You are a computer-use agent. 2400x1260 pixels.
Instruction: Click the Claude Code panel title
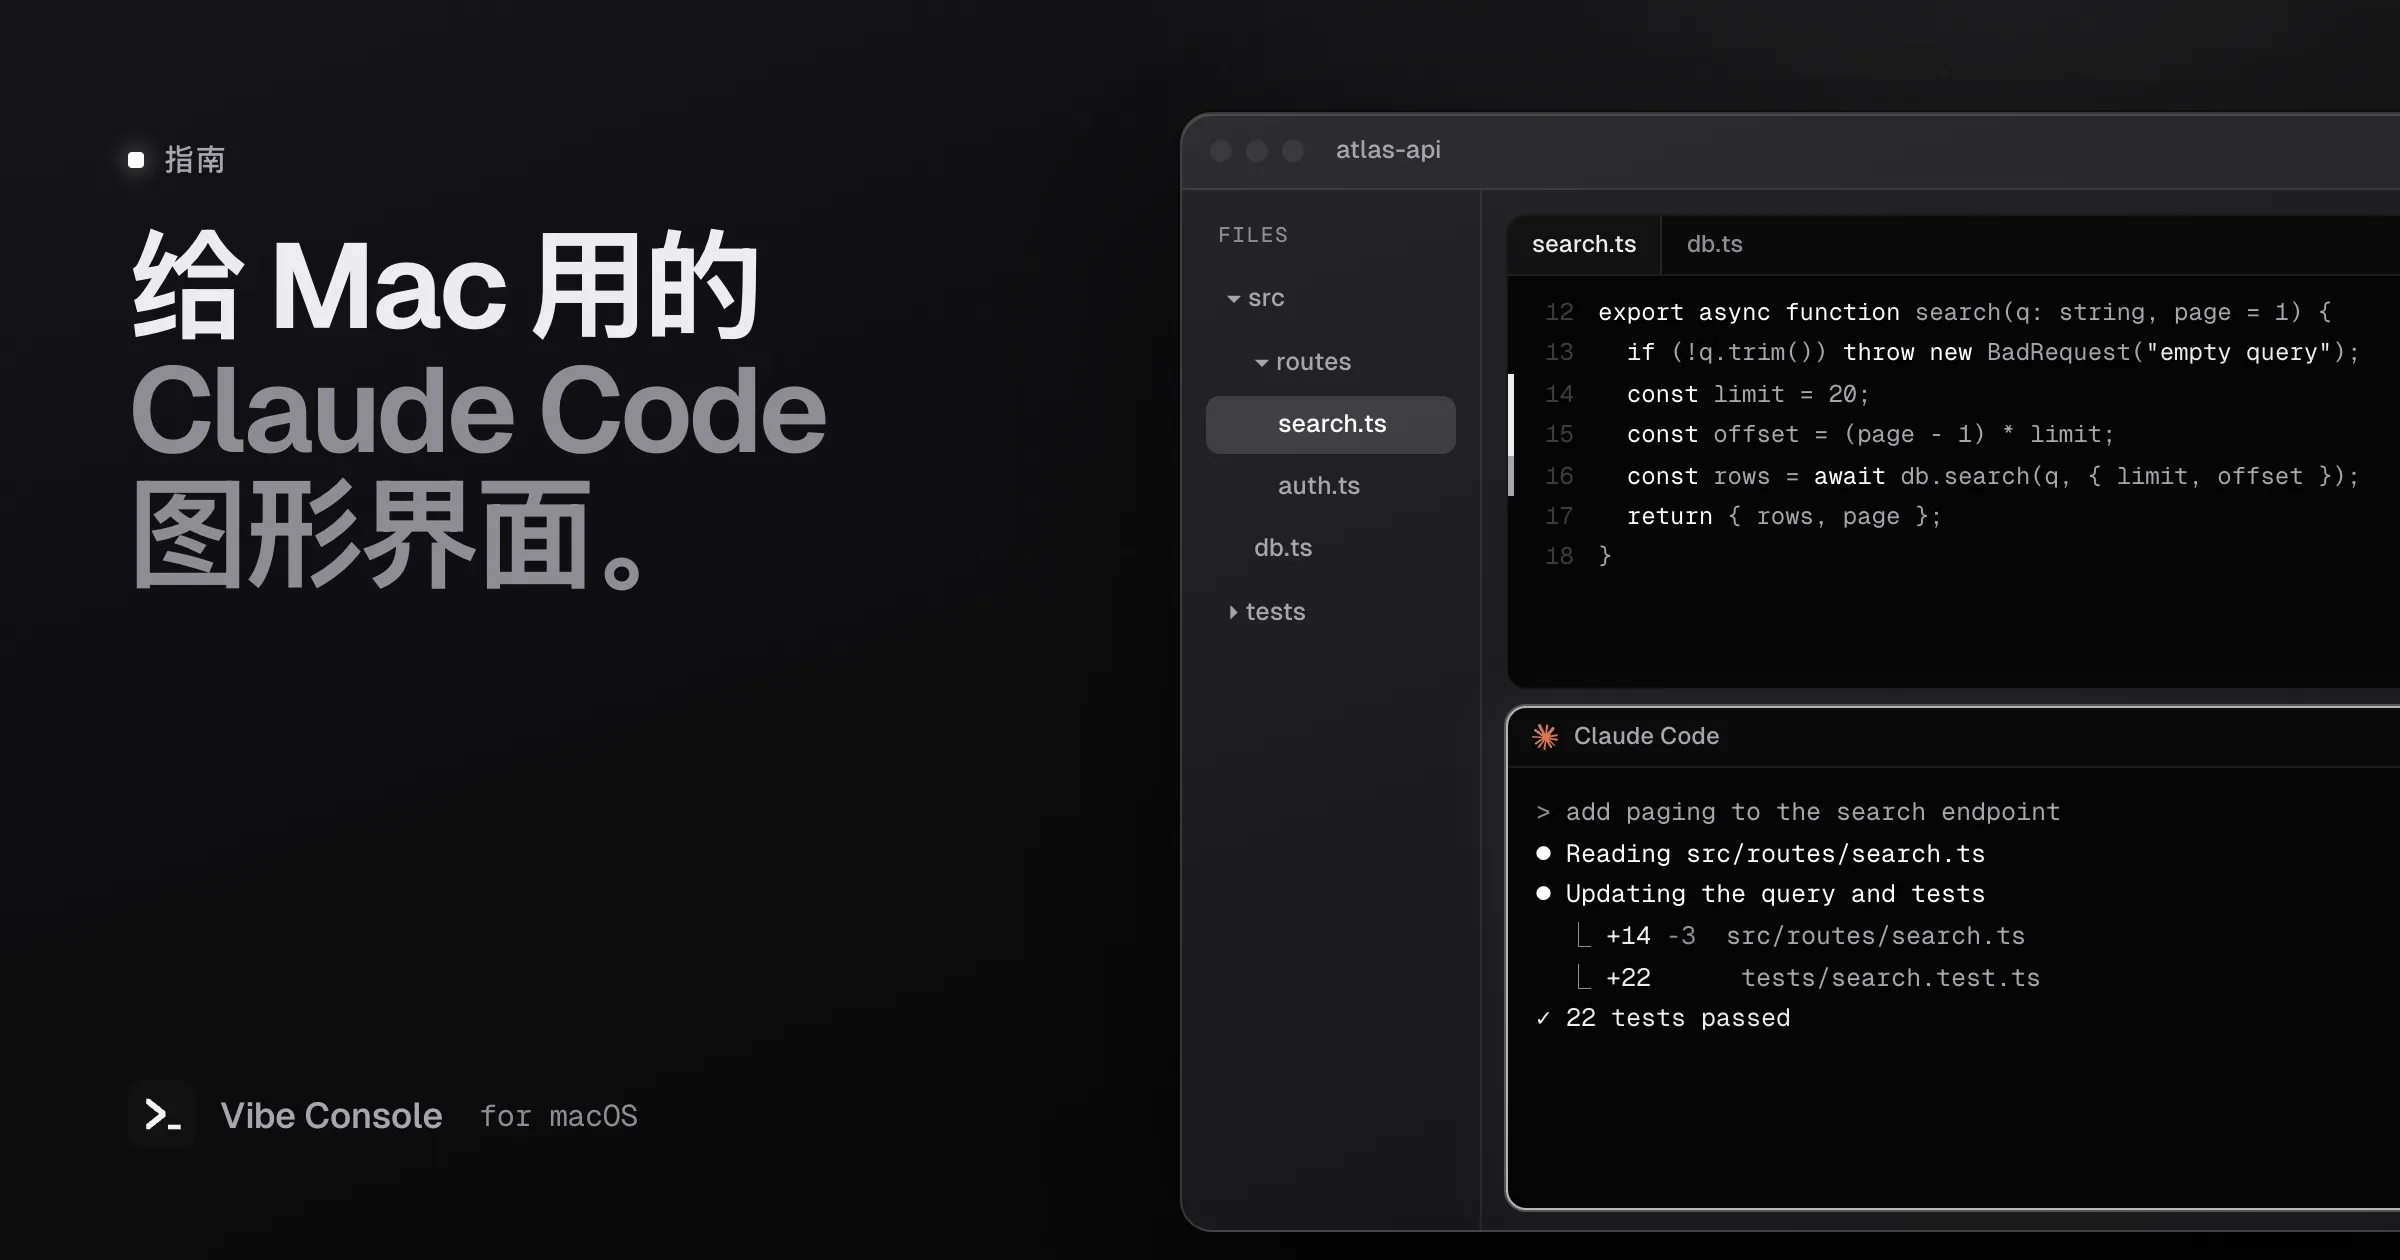click(x=1646, y=737)
